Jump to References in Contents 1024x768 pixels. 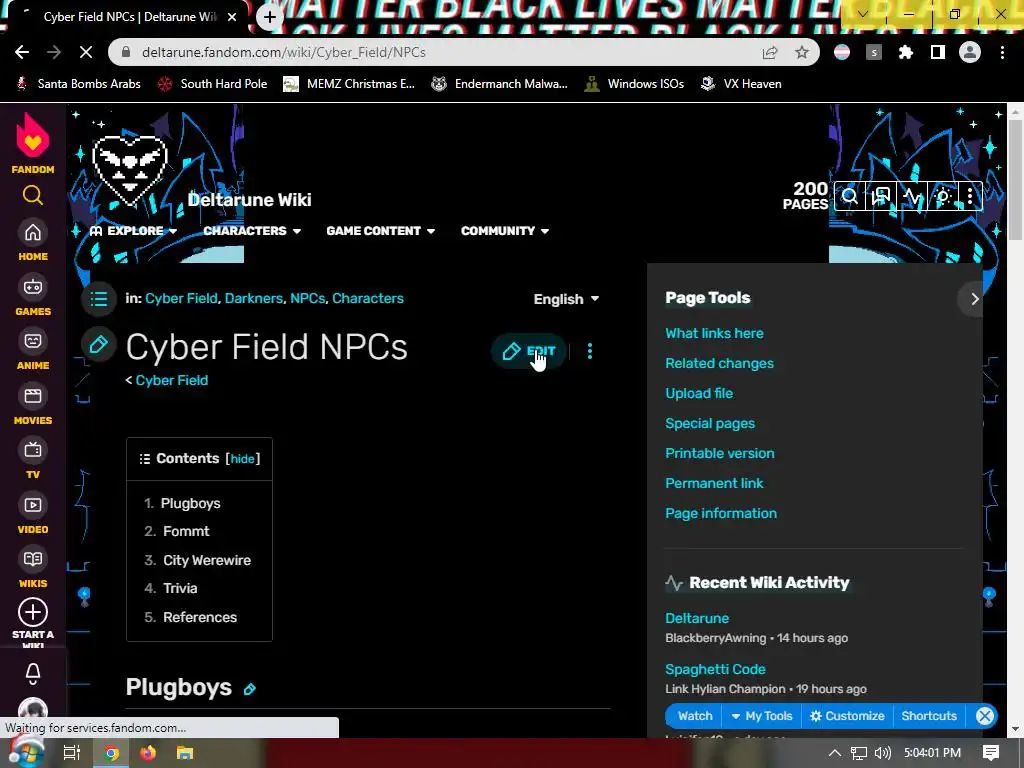(x=200, y=617)
